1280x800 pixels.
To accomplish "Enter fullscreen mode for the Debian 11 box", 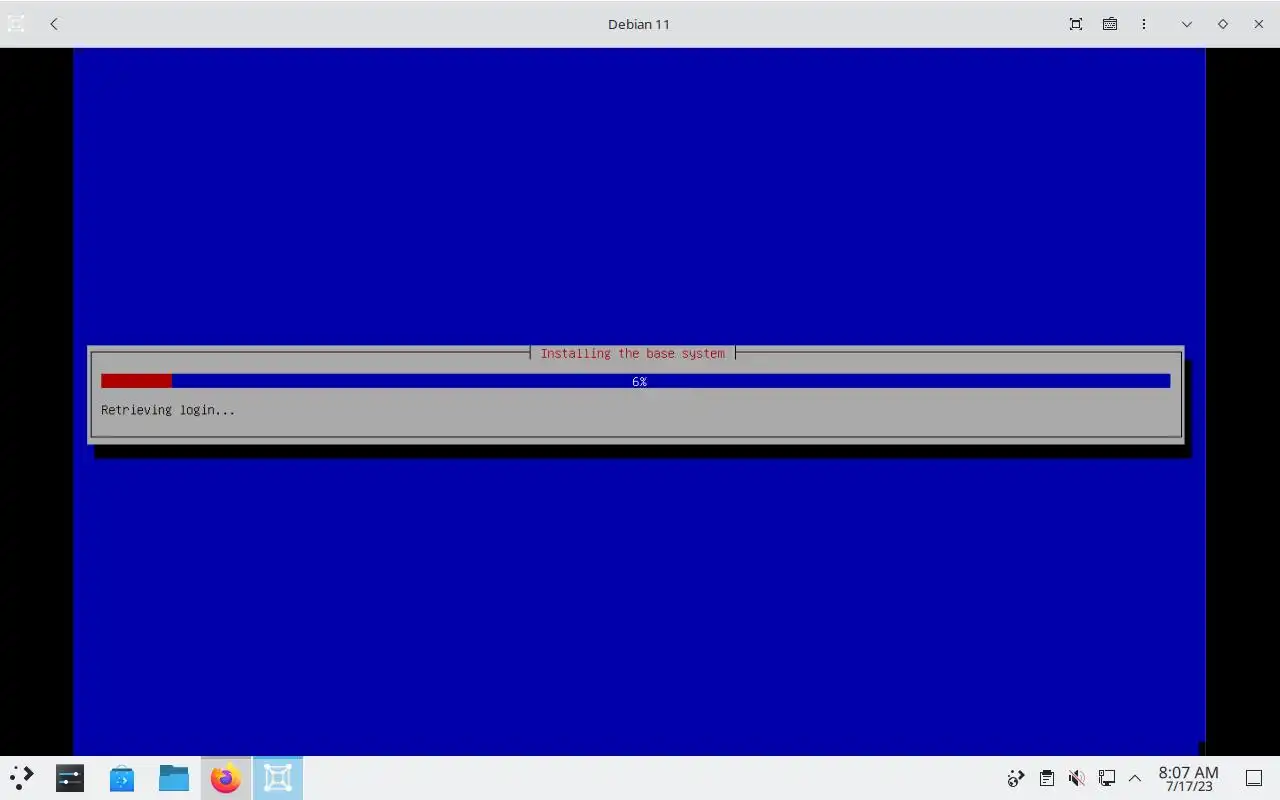I will pyautogui.click(x=1076, y=24).
